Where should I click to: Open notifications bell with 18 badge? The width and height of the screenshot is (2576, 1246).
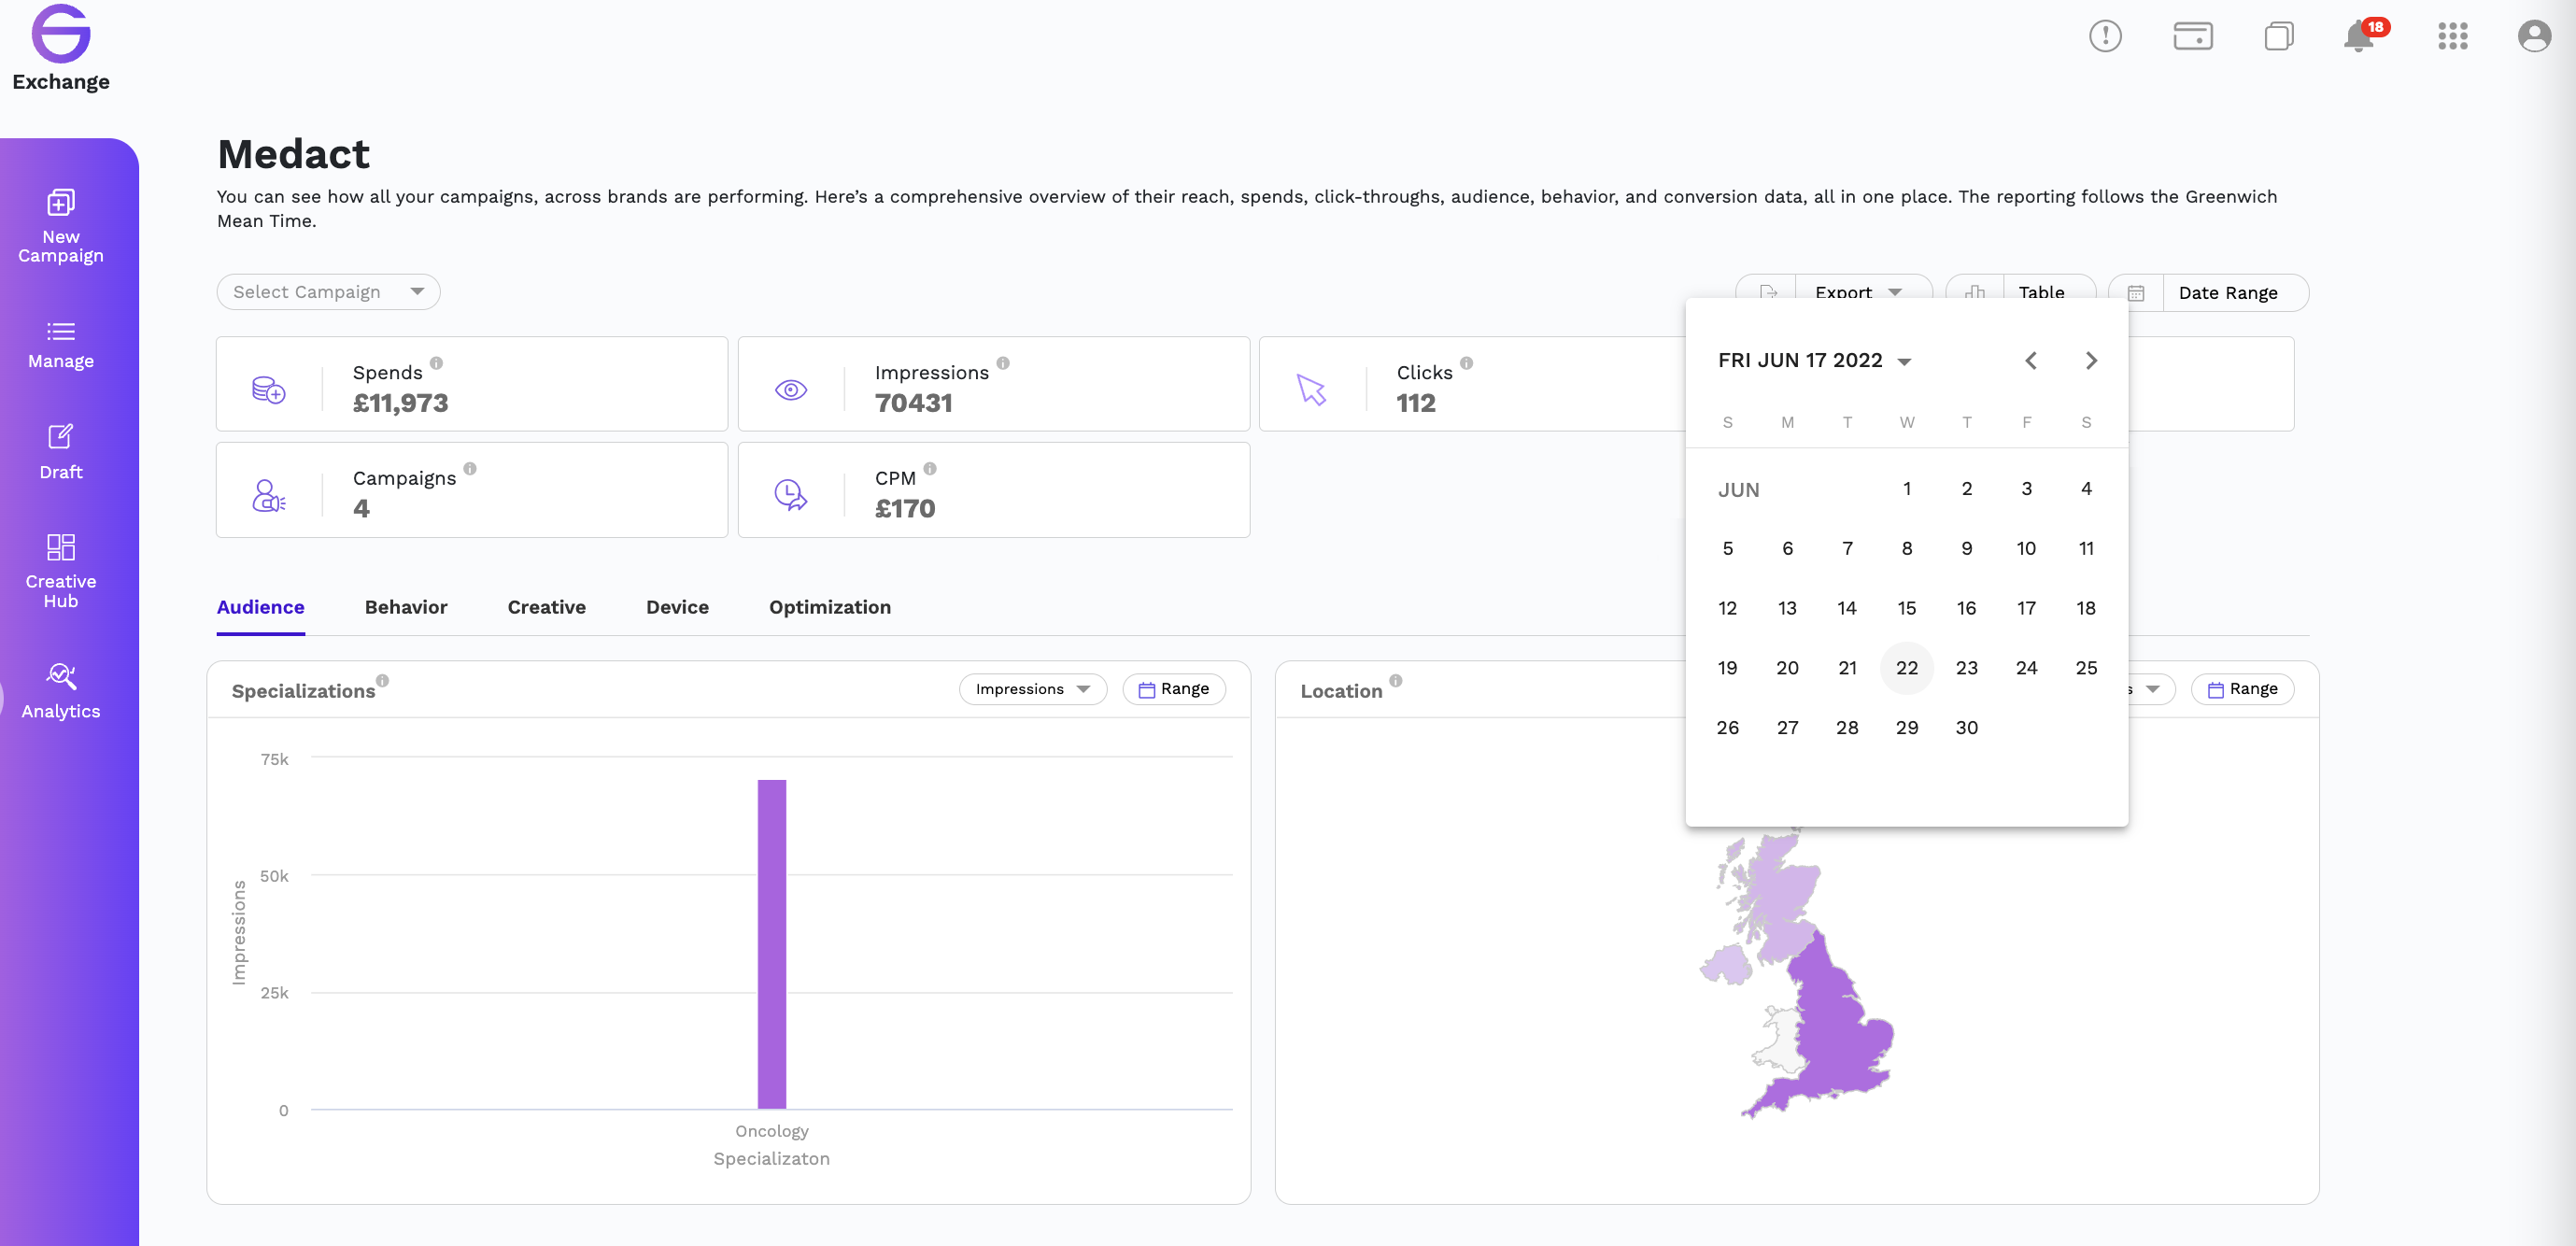(2364, 35)
